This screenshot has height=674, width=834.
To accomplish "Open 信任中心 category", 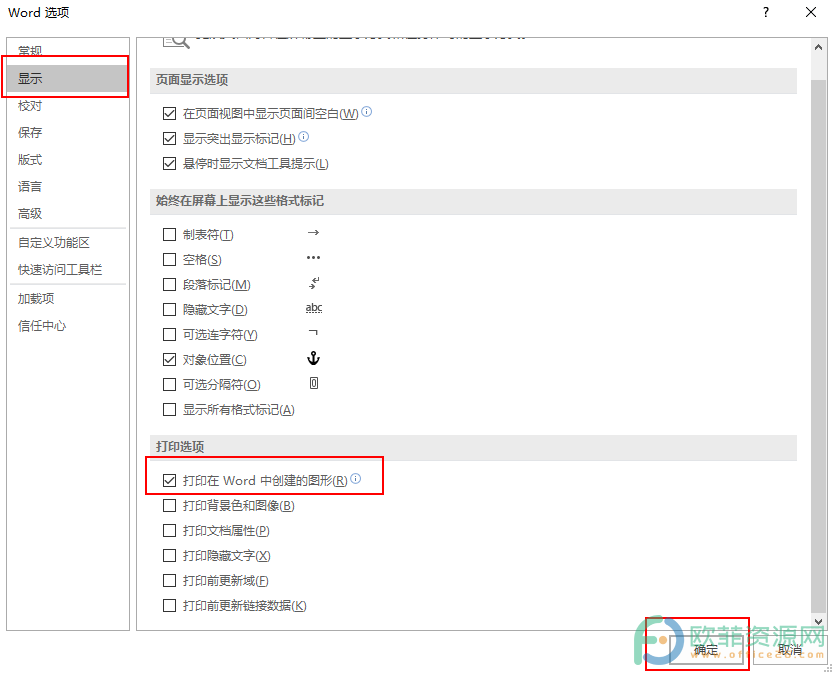I will point(67,326).
